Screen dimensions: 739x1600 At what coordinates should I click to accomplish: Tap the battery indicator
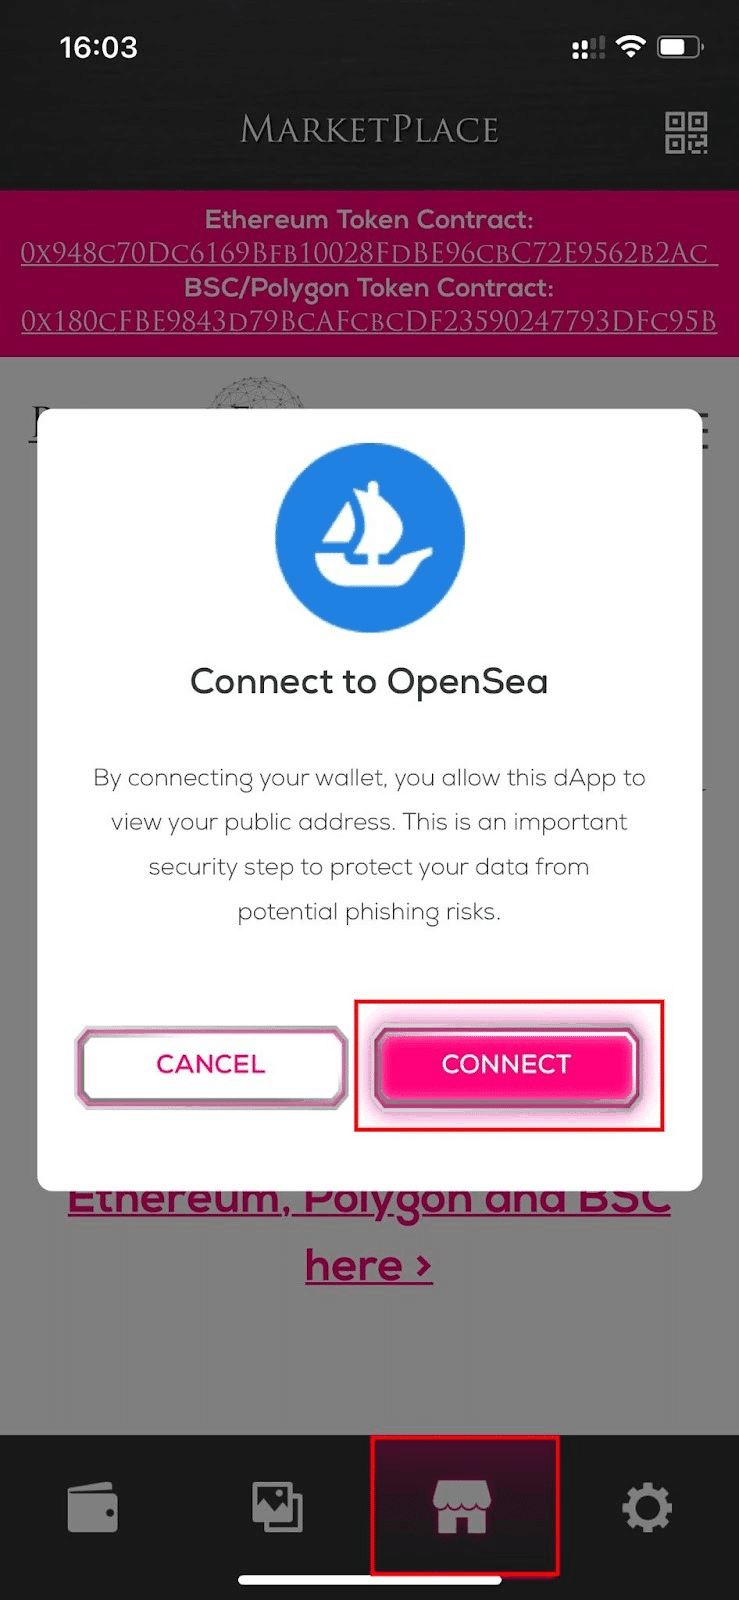tap(680, 47)
